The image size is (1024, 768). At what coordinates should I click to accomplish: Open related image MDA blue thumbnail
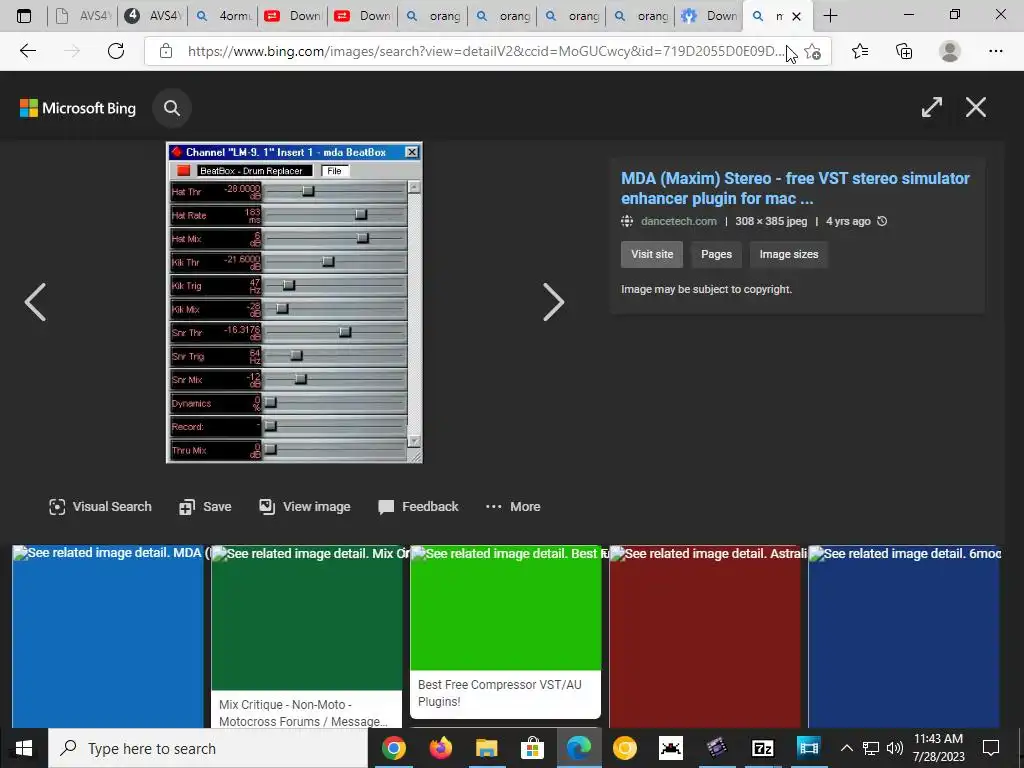(108, 637)
